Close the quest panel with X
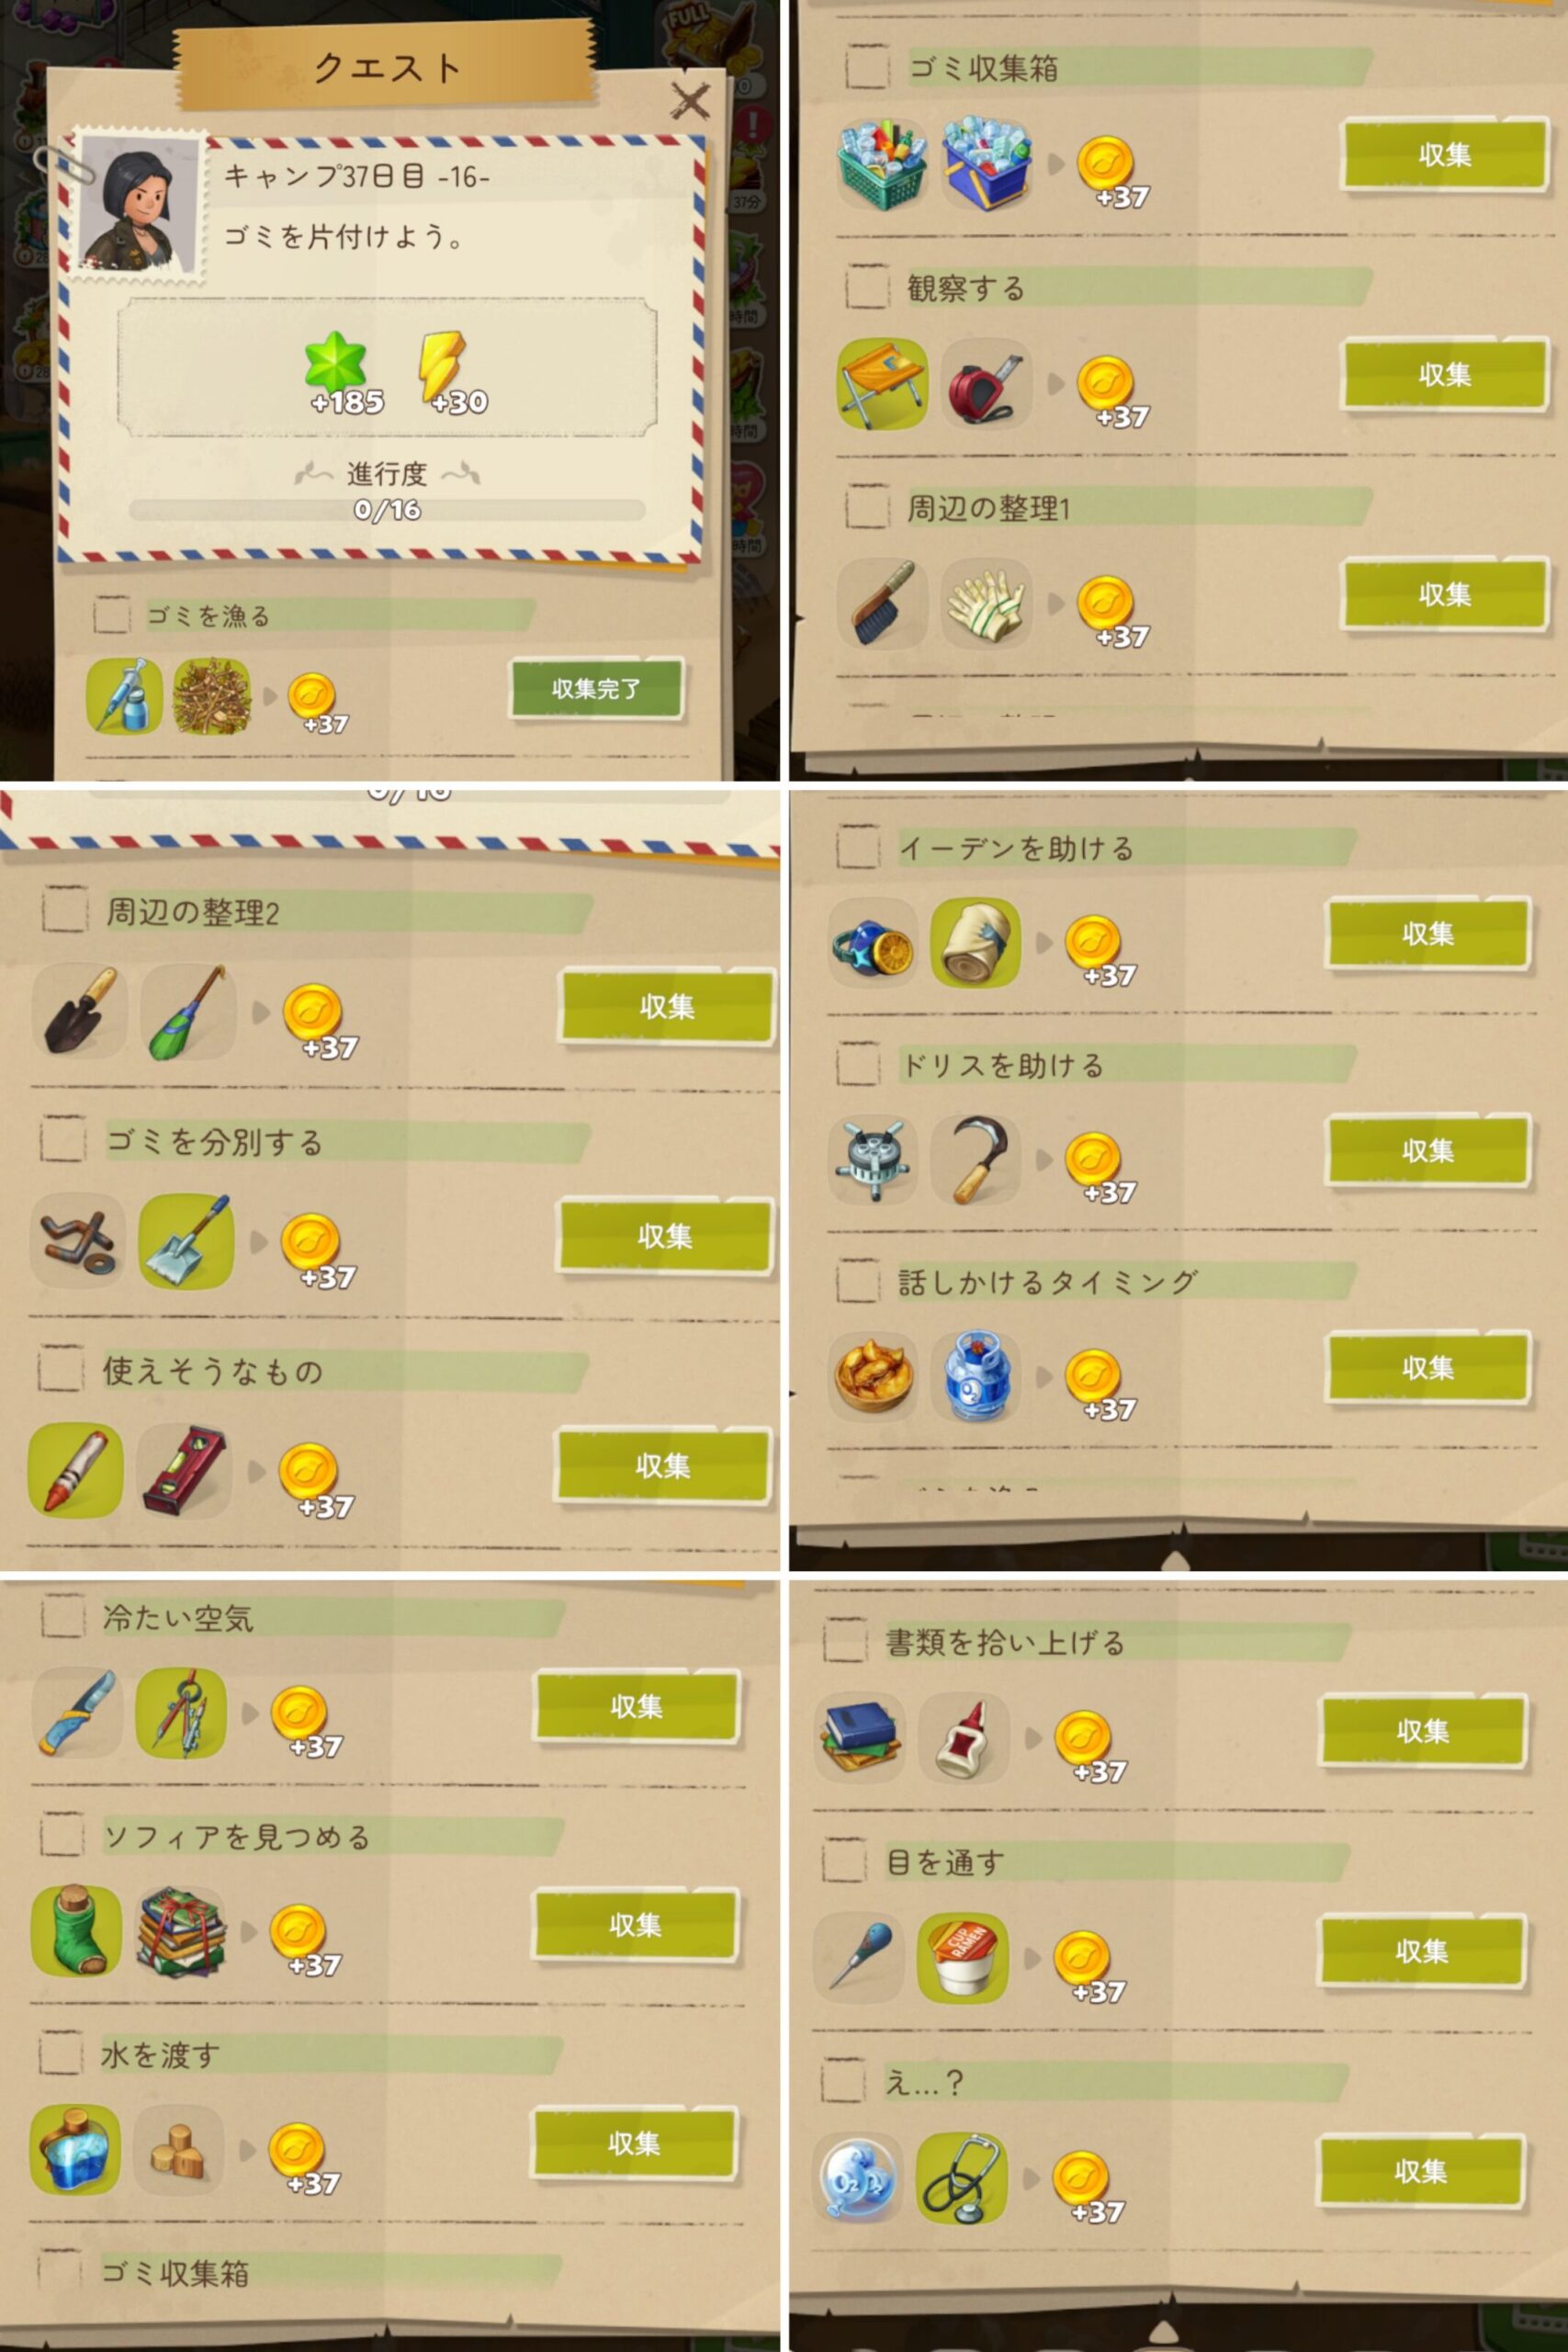The width and height of the screenshot is (1568, 2352). click(x=690, y=101)
